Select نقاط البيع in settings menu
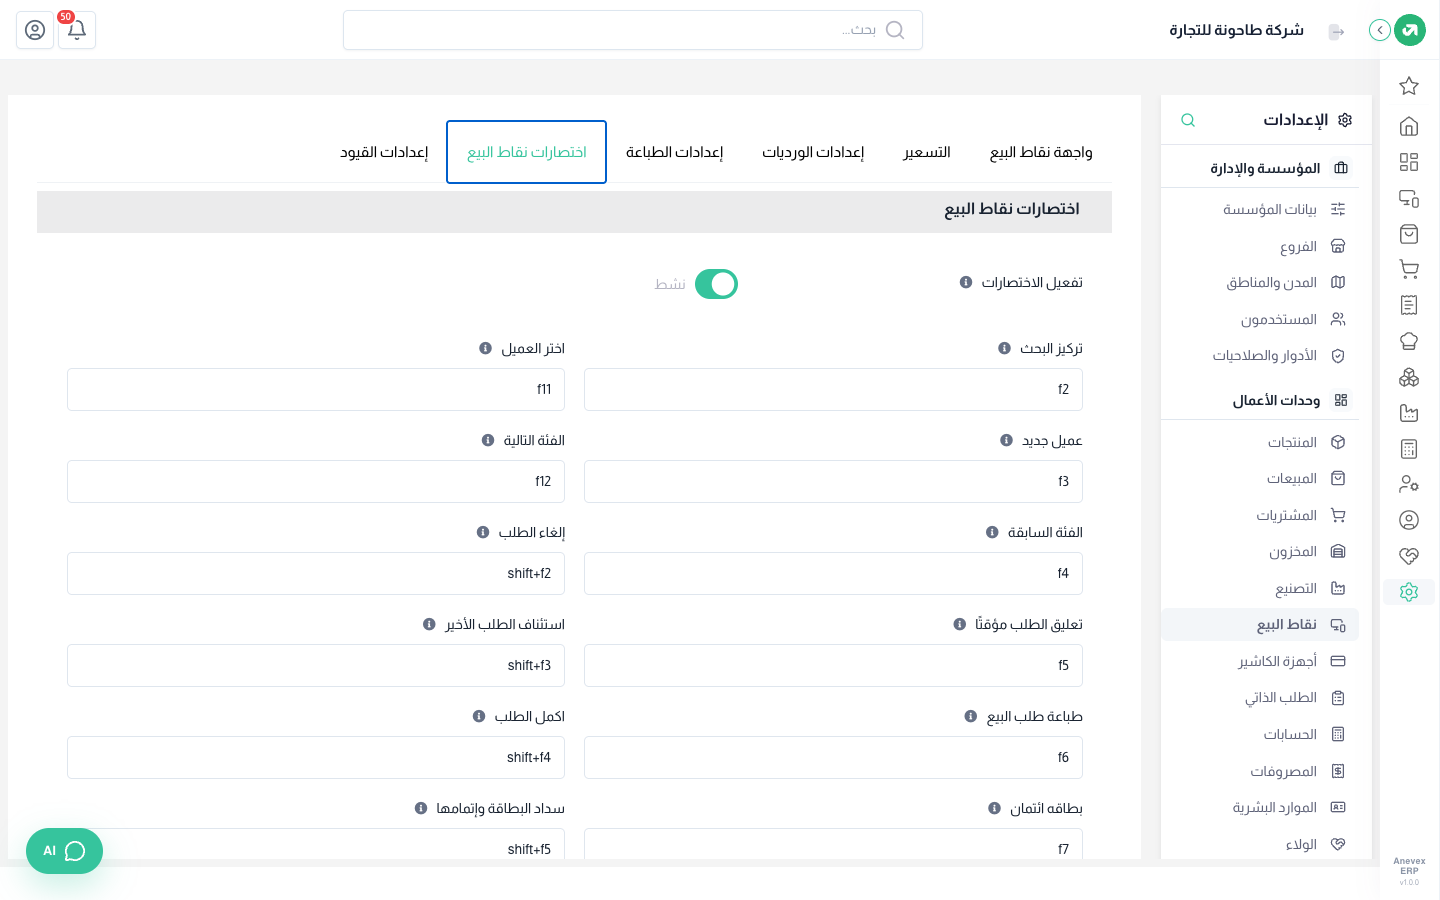This screenshot has height=900, width=1440. [x=1260, y=624]
